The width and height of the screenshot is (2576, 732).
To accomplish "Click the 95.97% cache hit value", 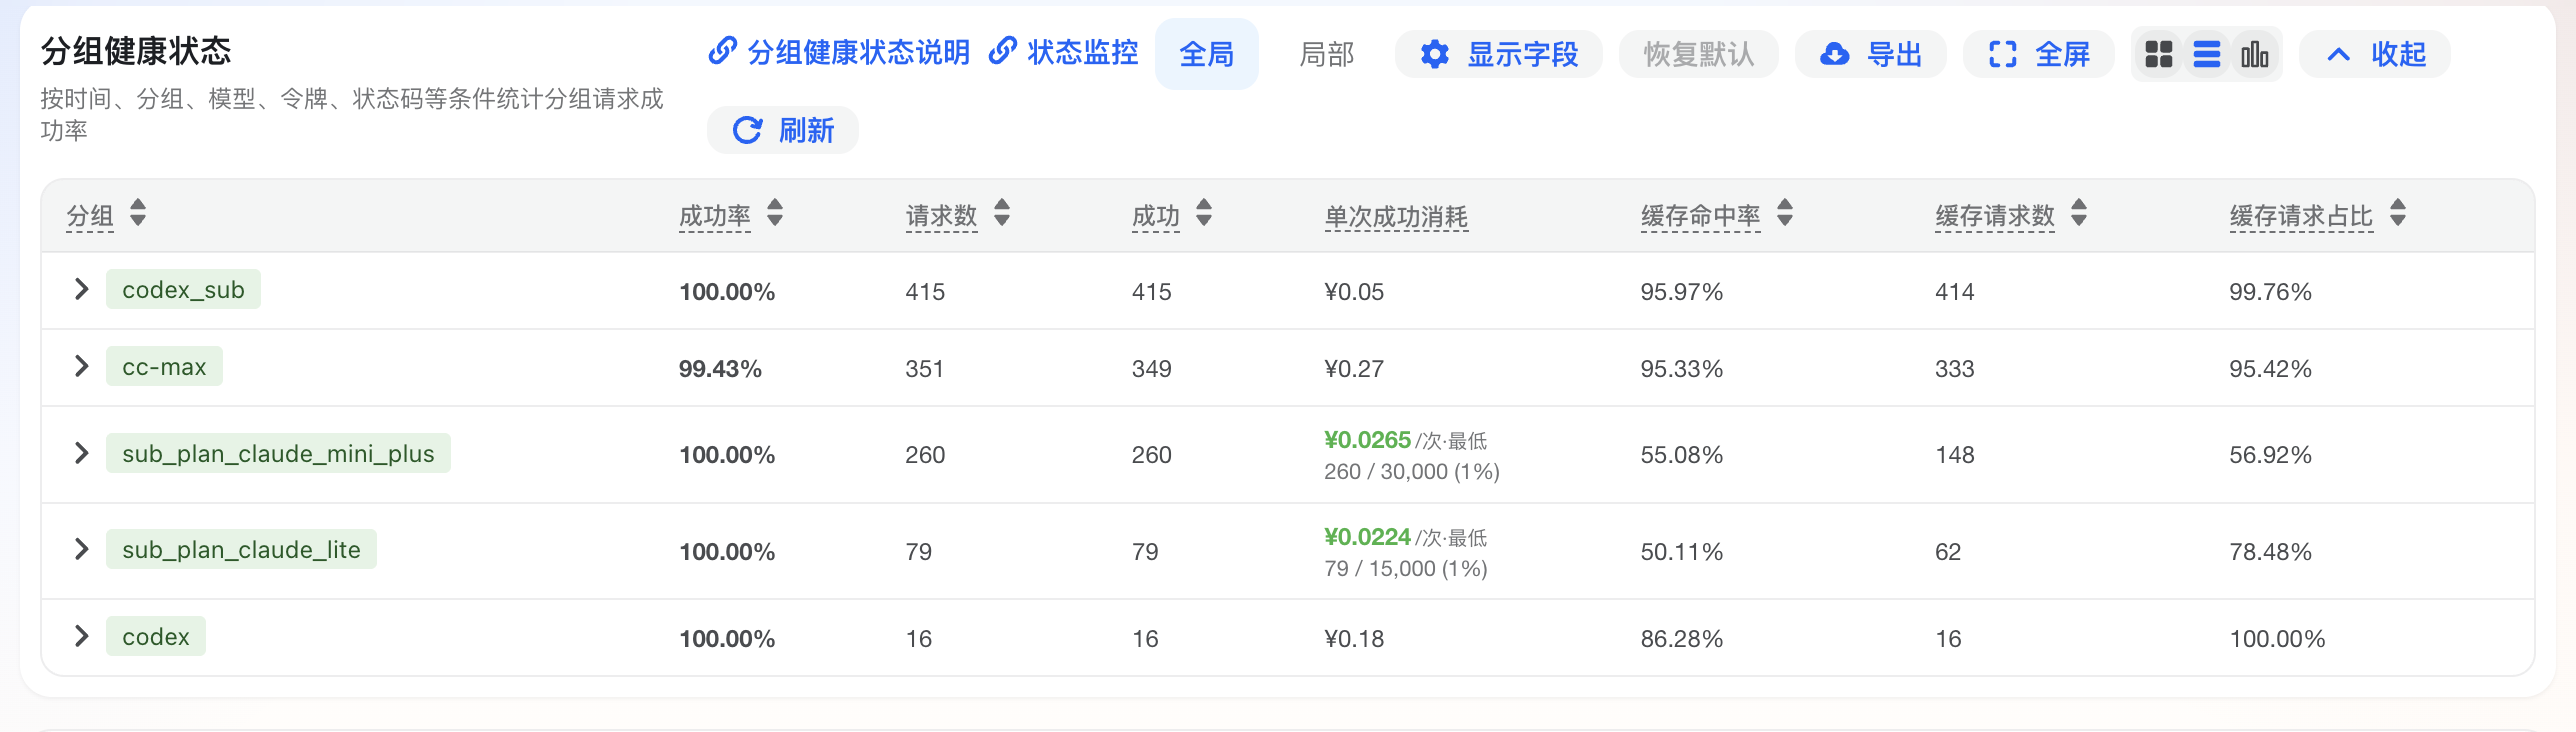I will [1682, 292].
